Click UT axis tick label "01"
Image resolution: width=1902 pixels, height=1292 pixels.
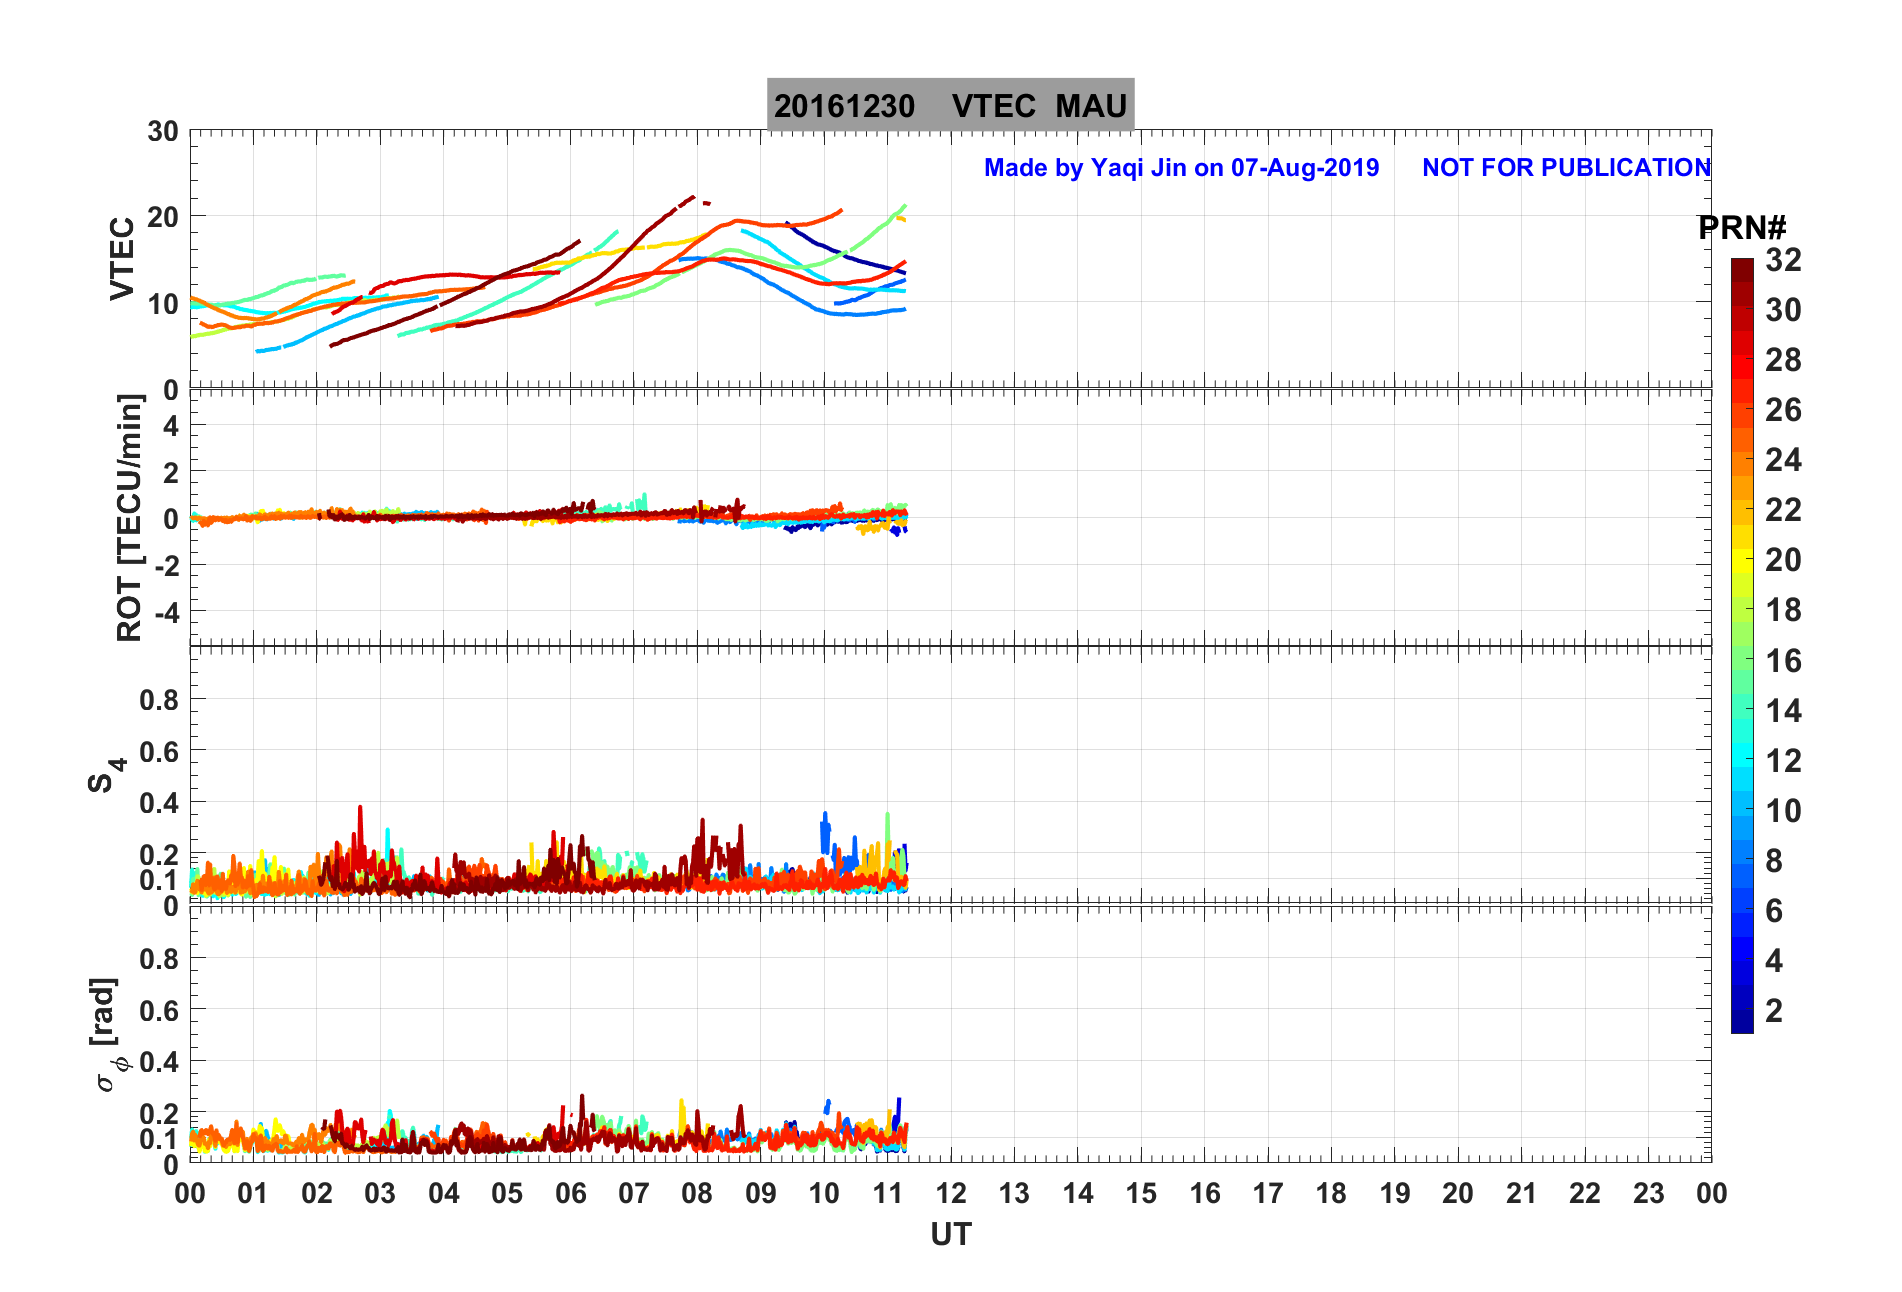click(253, 1193)
